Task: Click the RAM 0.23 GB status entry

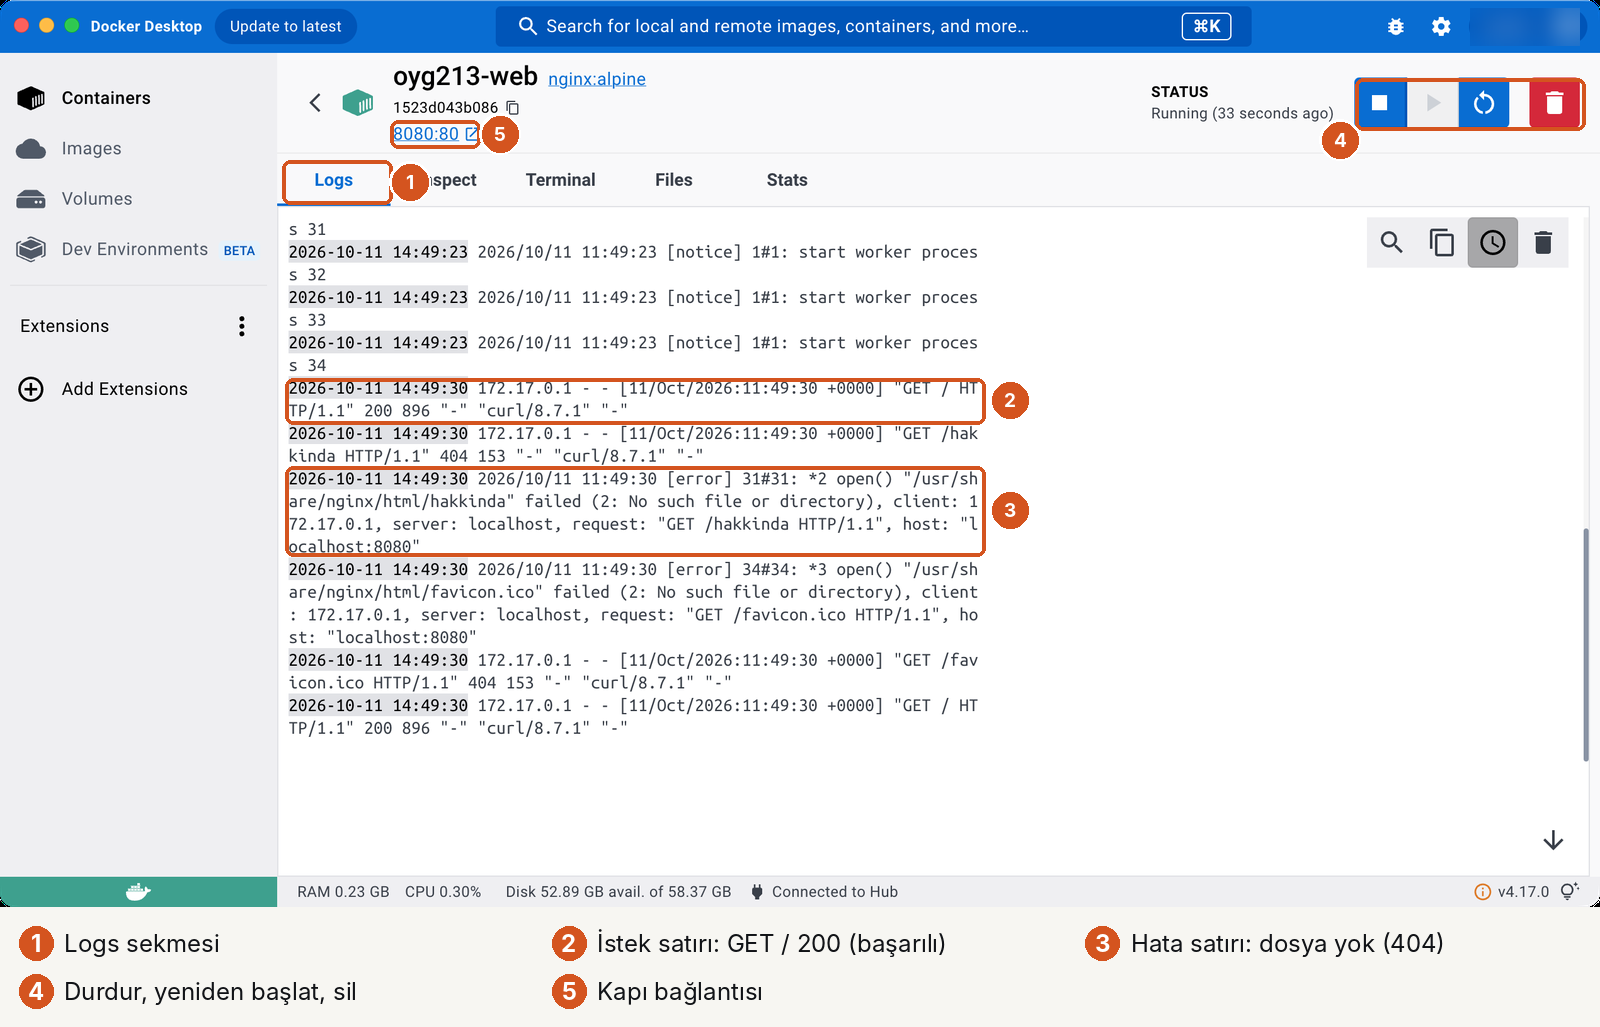Action: click(343, 892)
